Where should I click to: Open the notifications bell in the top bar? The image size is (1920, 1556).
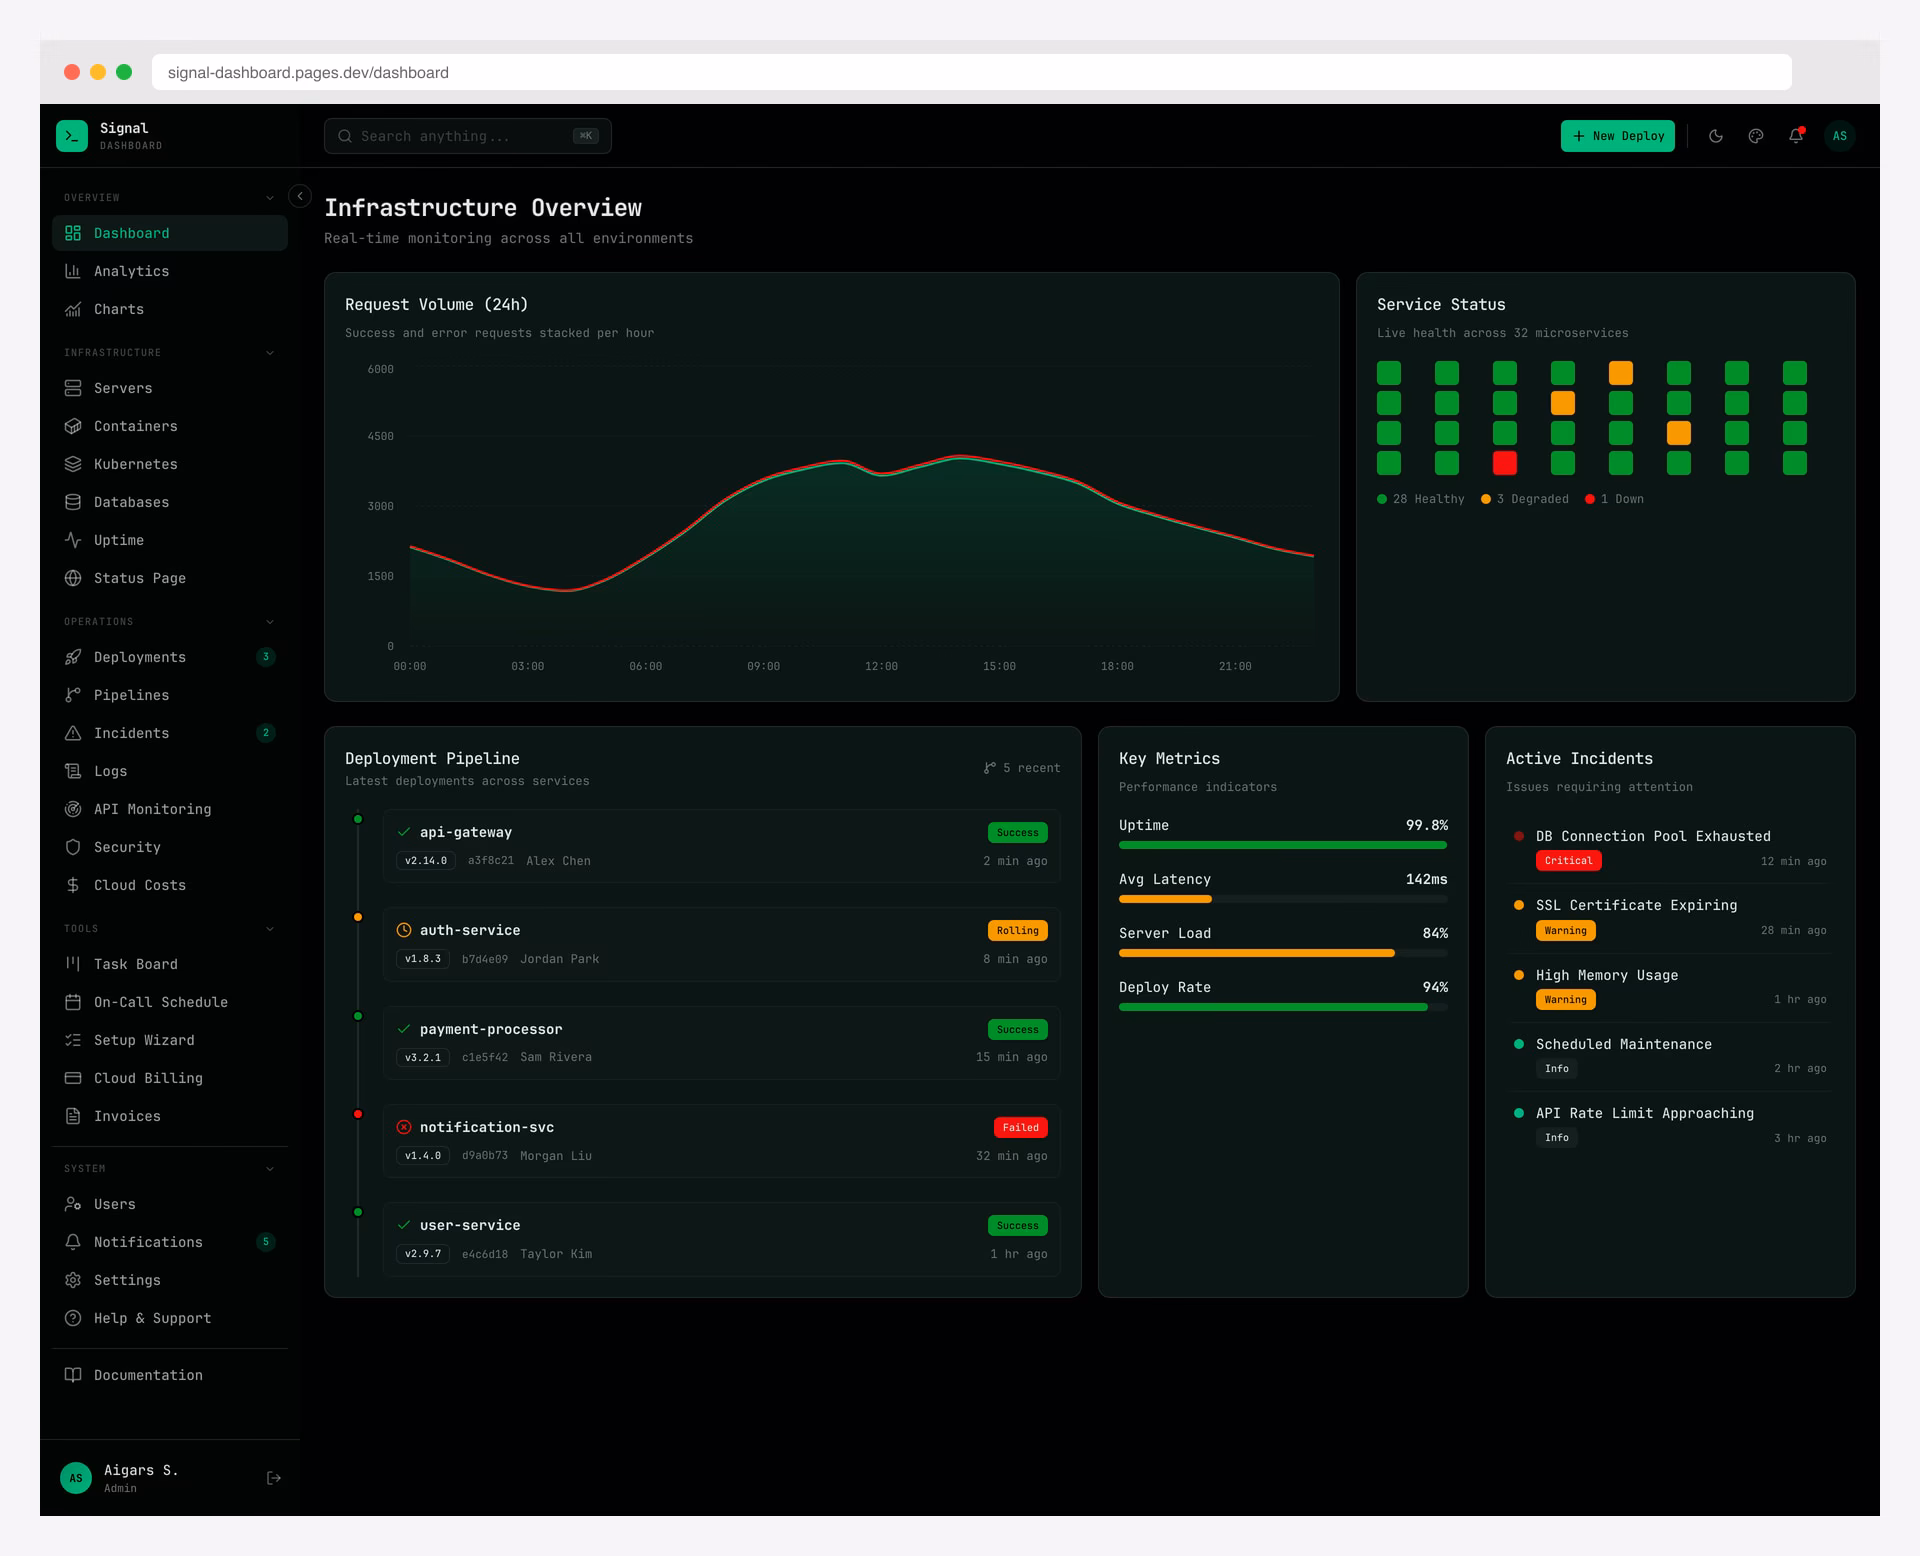pyautogui.click(x=1796, y=136)
